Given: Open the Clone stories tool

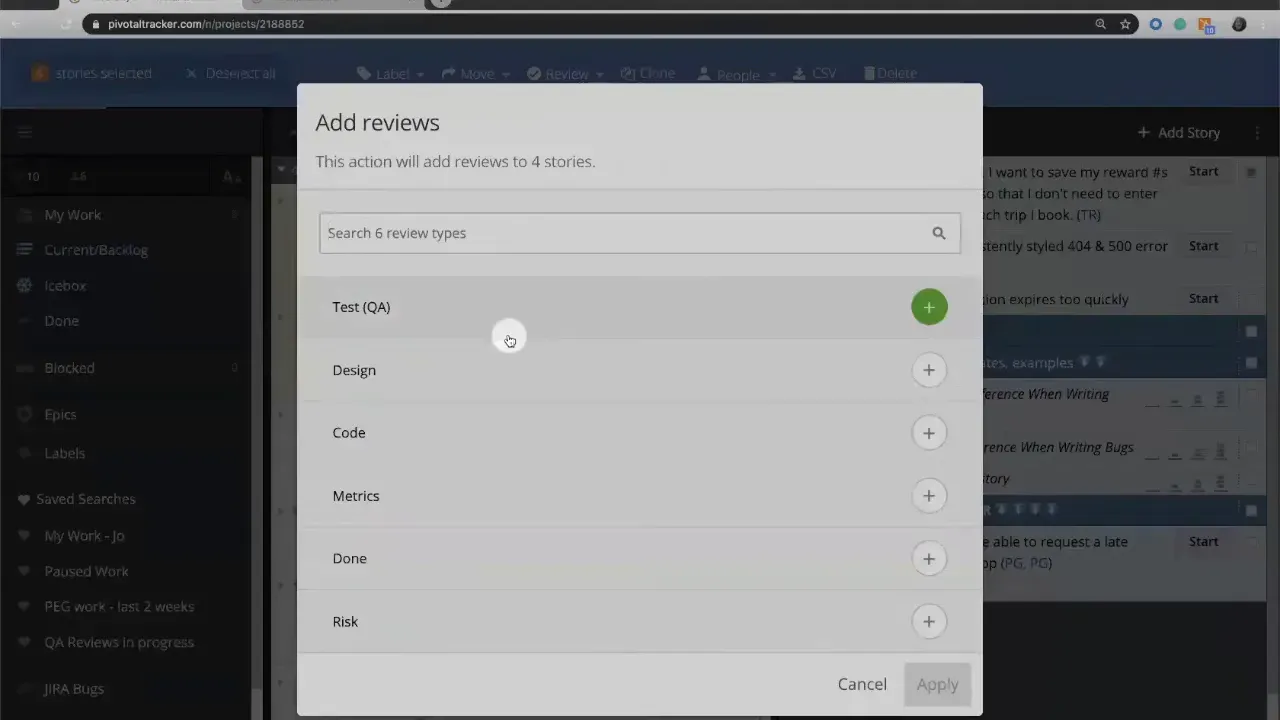Looking at the screenshot, I should (x=647, y=73).
